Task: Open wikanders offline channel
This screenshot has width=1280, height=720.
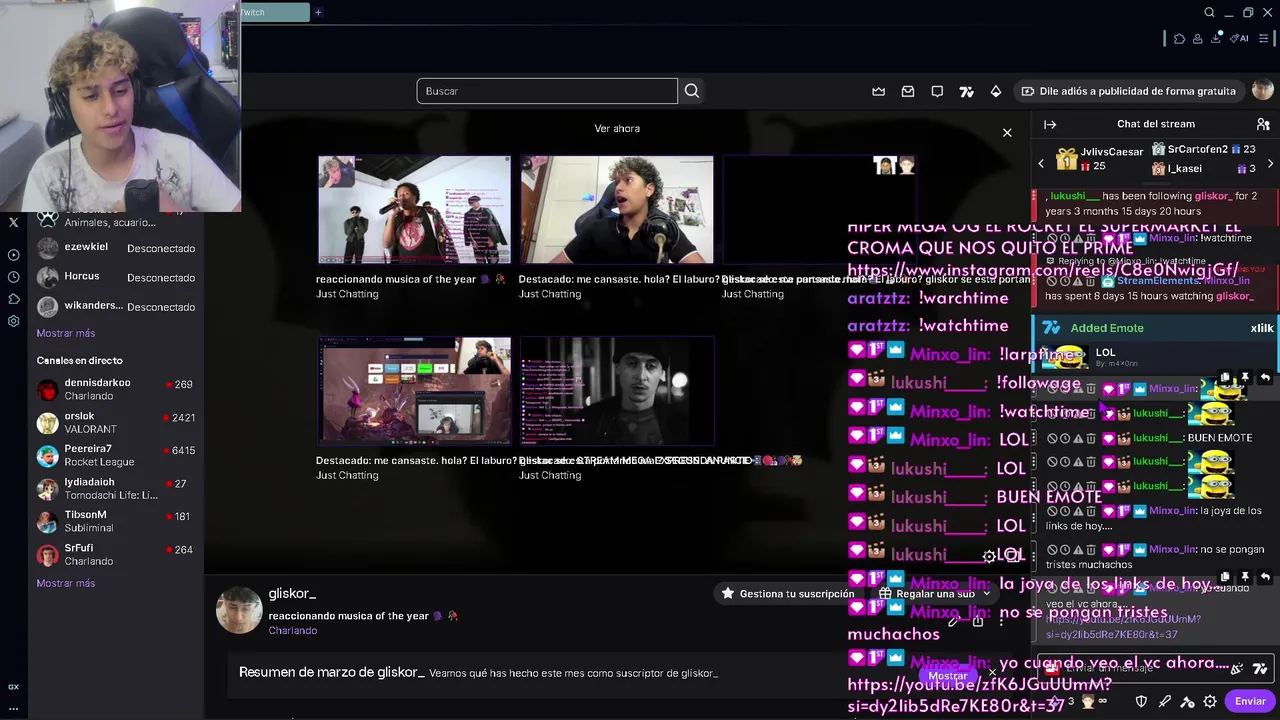Action: (115, 306)
